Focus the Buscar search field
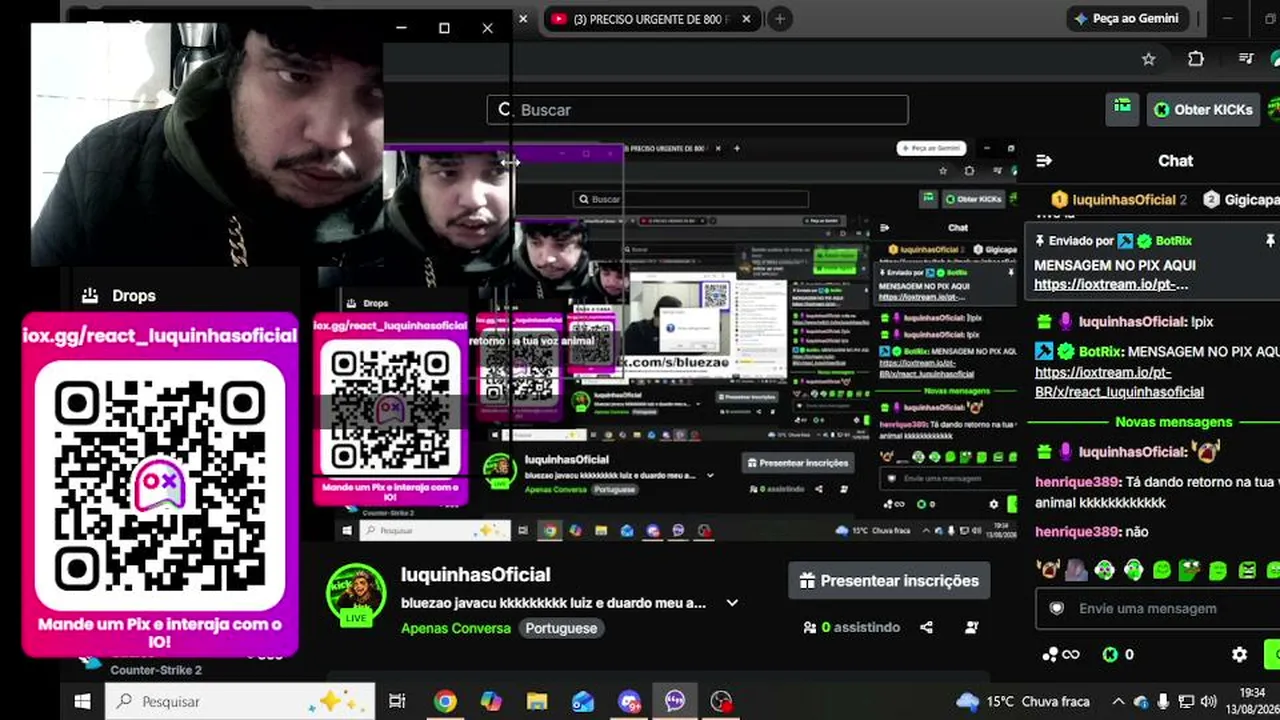Screen dimensions: 1280x720 (697, 110)
